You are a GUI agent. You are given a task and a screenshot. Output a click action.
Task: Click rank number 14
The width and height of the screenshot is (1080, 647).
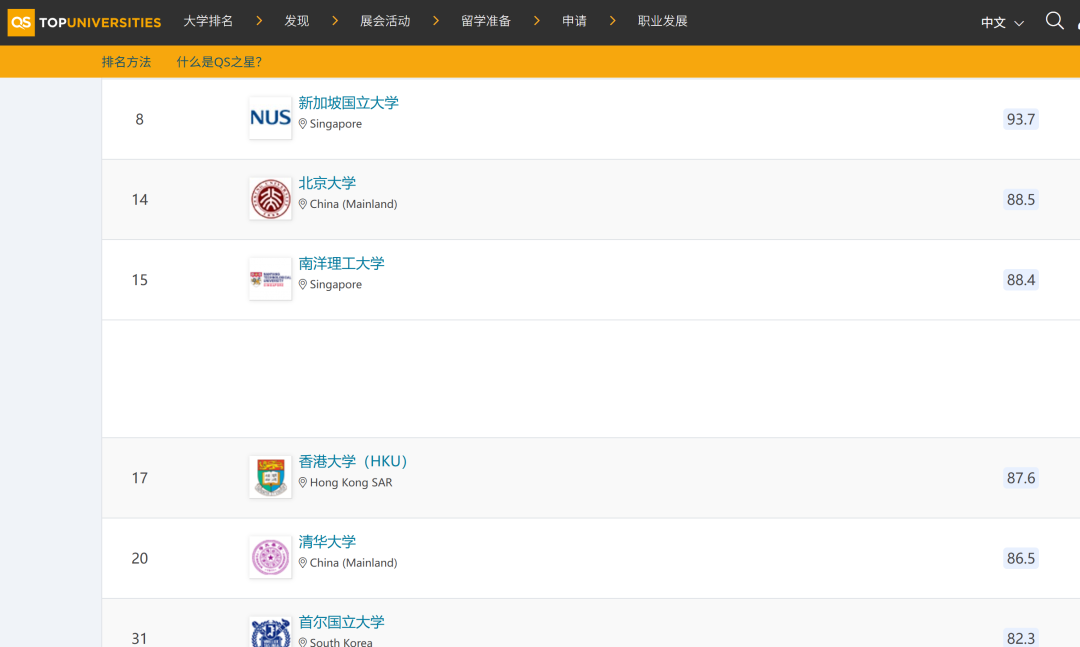[x=140, y=200]
